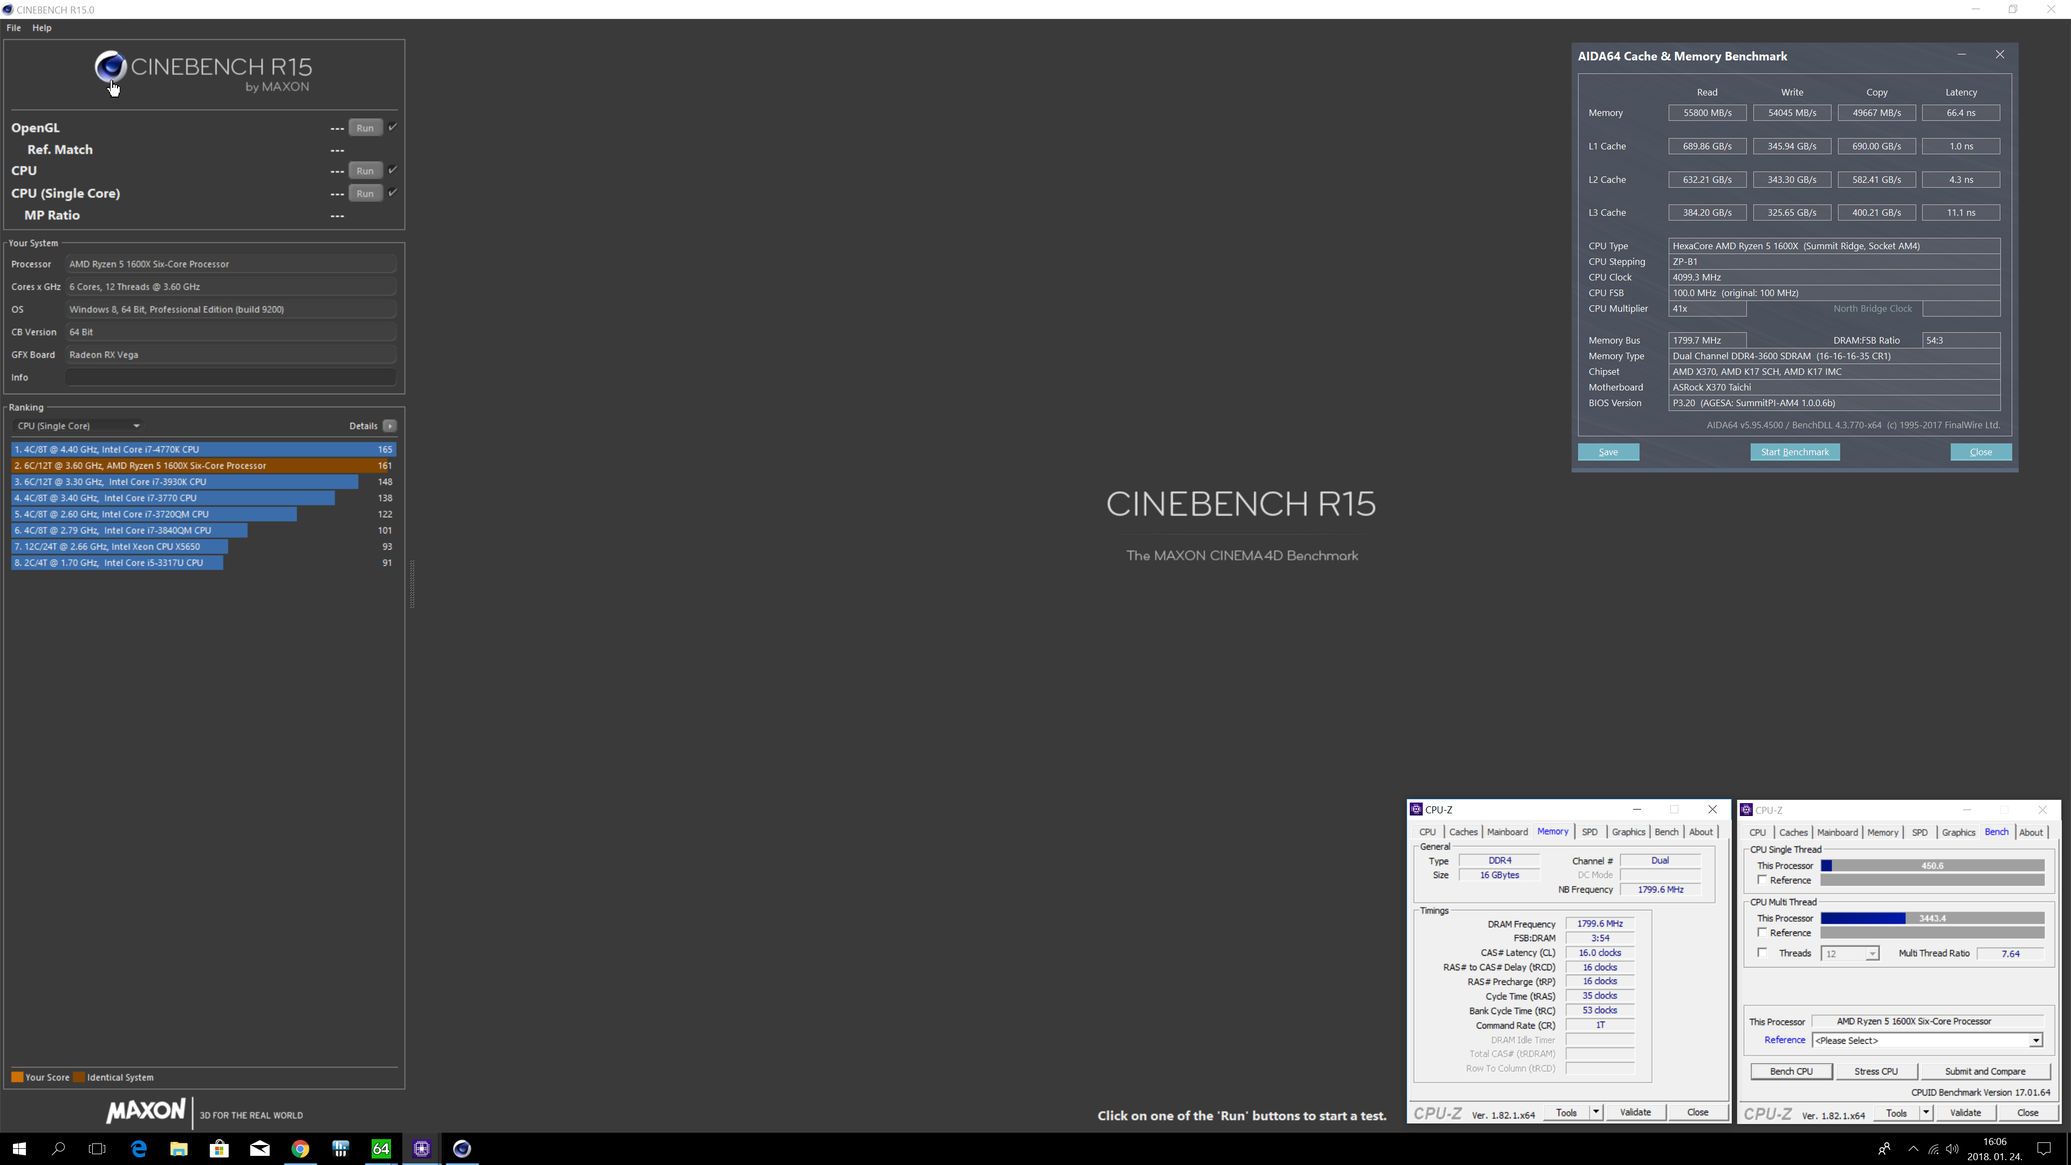Click the blue Reference link in CPU-Z

(1784, 1041)
